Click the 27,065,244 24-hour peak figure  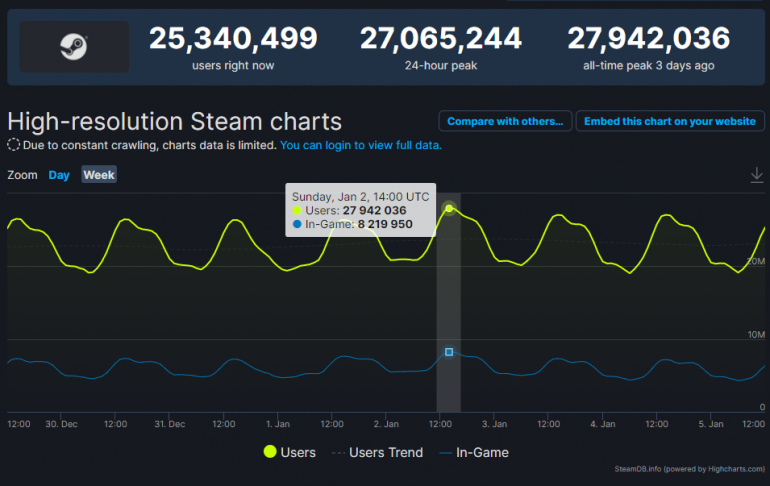(x=441, y=39)
